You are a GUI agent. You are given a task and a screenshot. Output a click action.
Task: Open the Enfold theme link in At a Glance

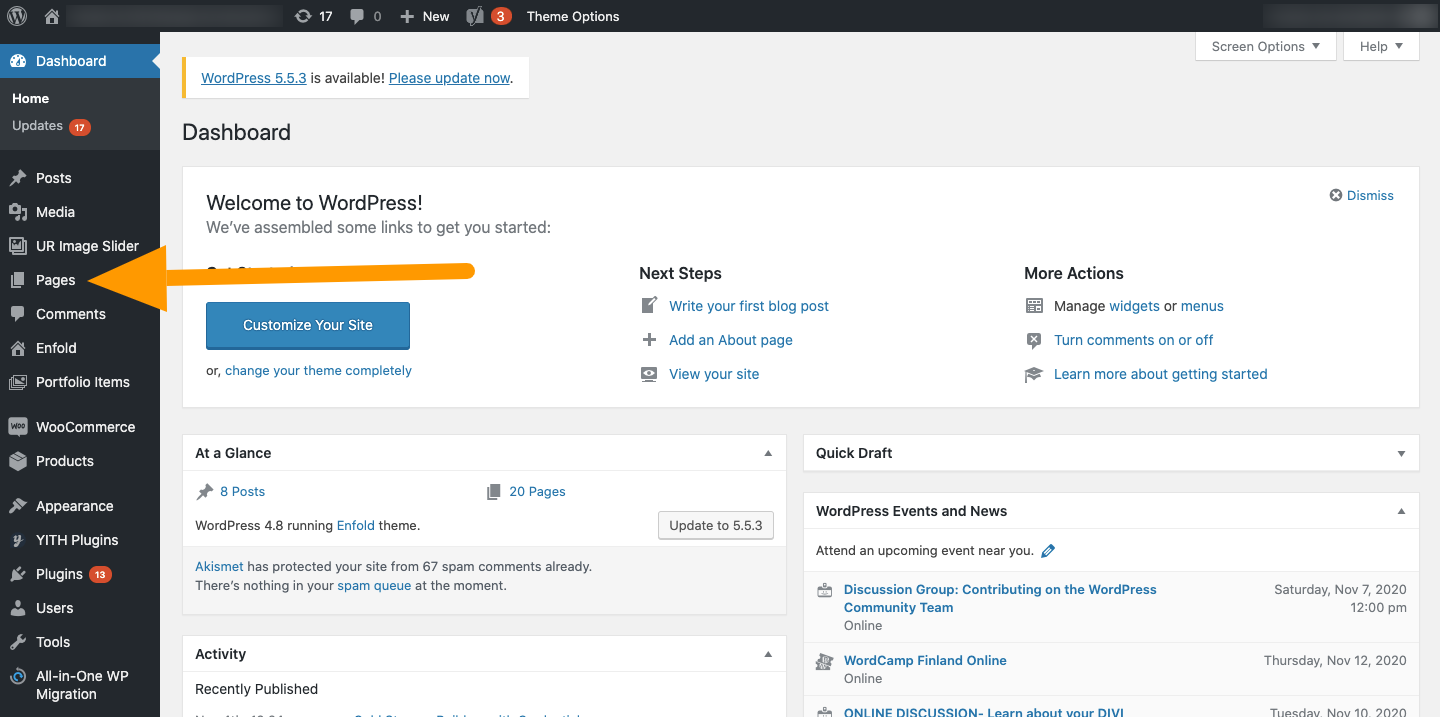coord(356,525)
